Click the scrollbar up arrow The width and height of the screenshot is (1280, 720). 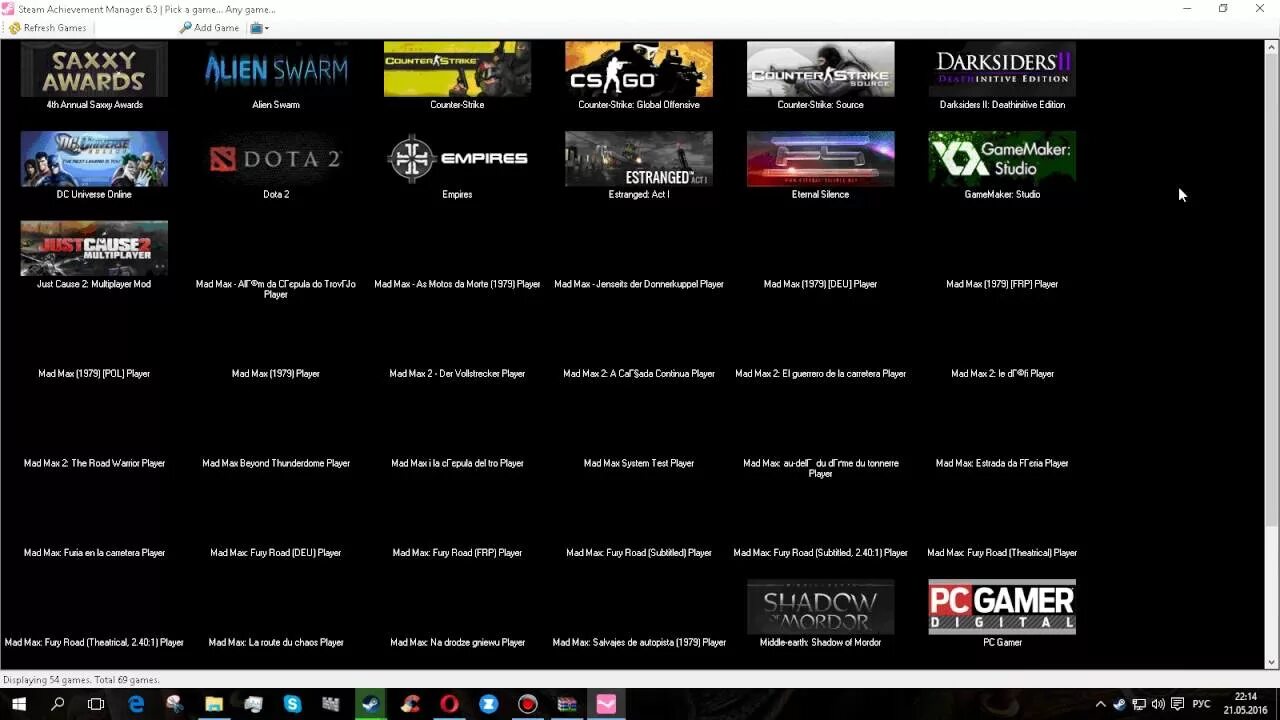coord(1272,47)
